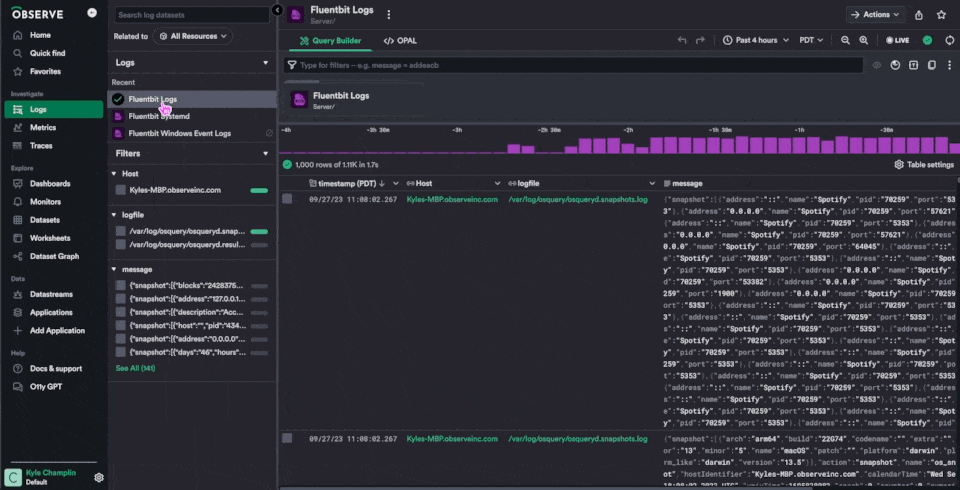Select Fluentbit Windows Event Logs dataset
This screenshot has width=960, height=490.
tap(180, 134)
